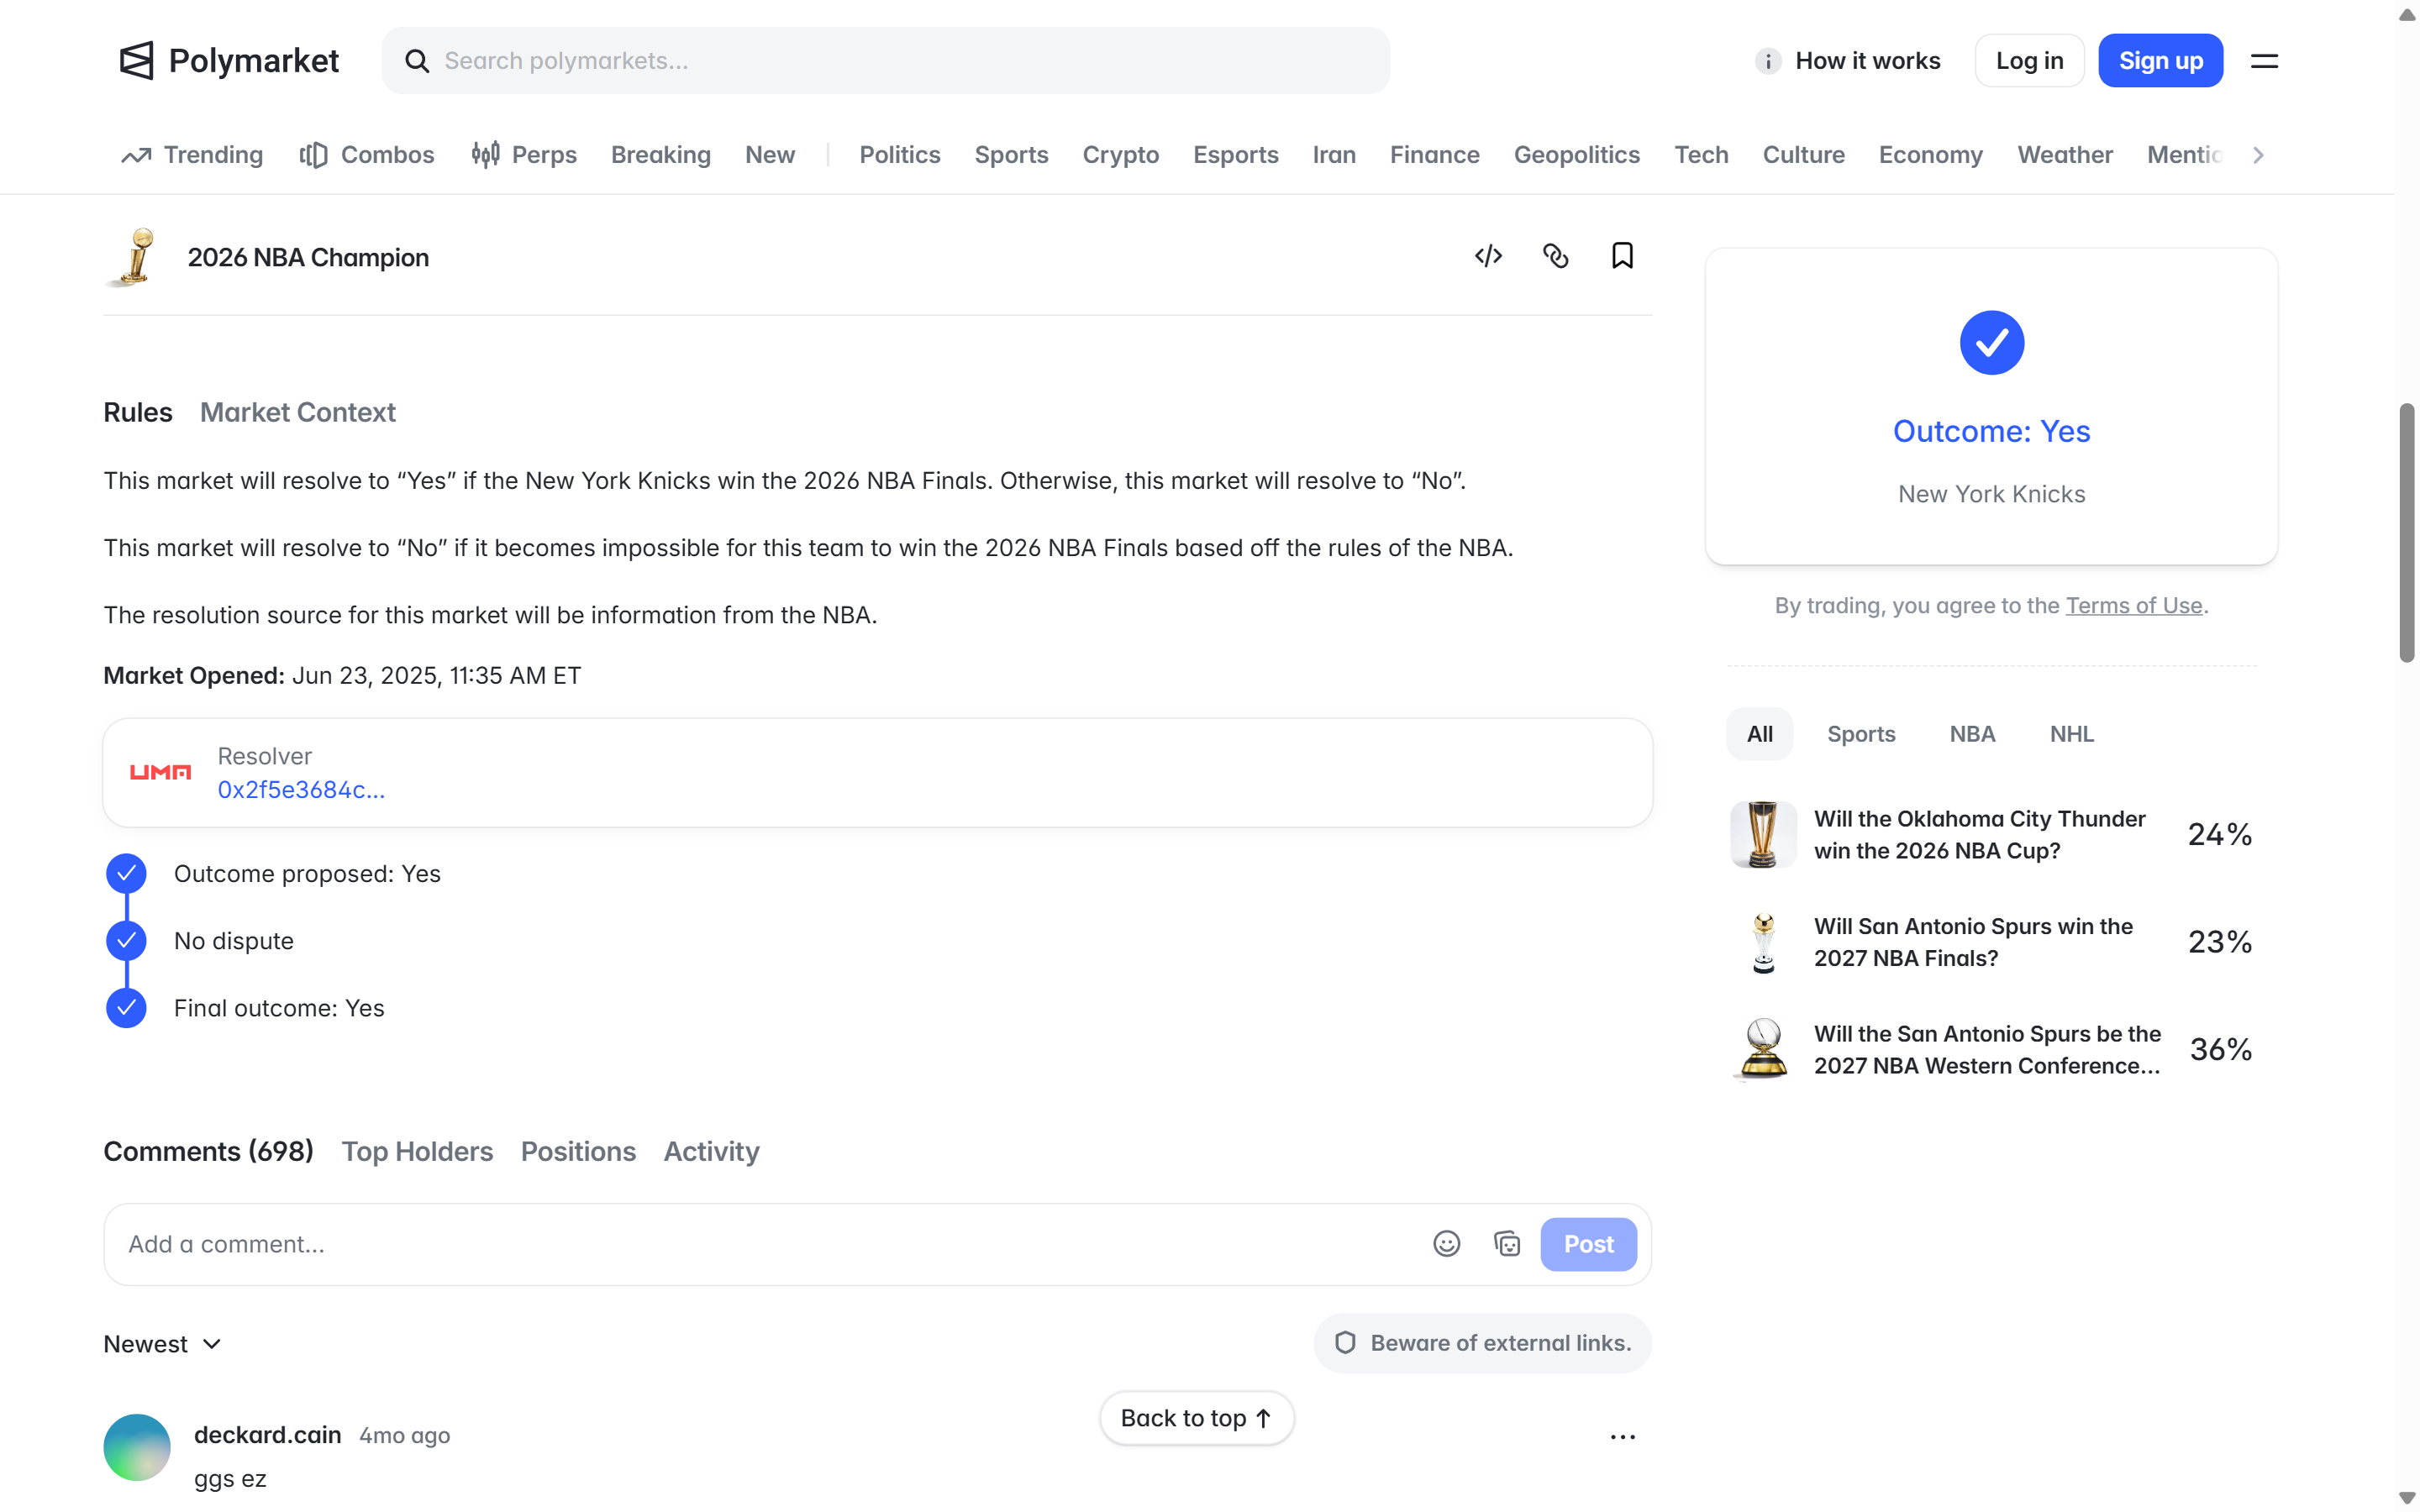Copy the market link icon
The image size is (2420, 1512).
click(1555, 256)
